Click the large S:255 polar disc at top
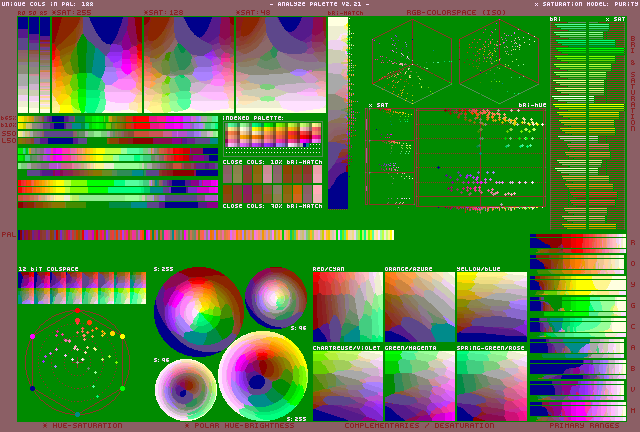This screenshot has width=640, height=432. (198, 310)
